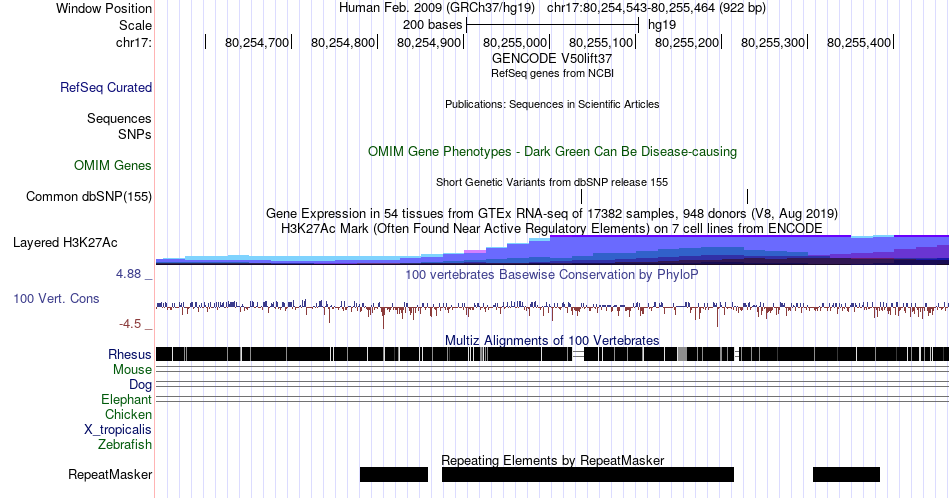Open the OMIM Genes track label

113,165
